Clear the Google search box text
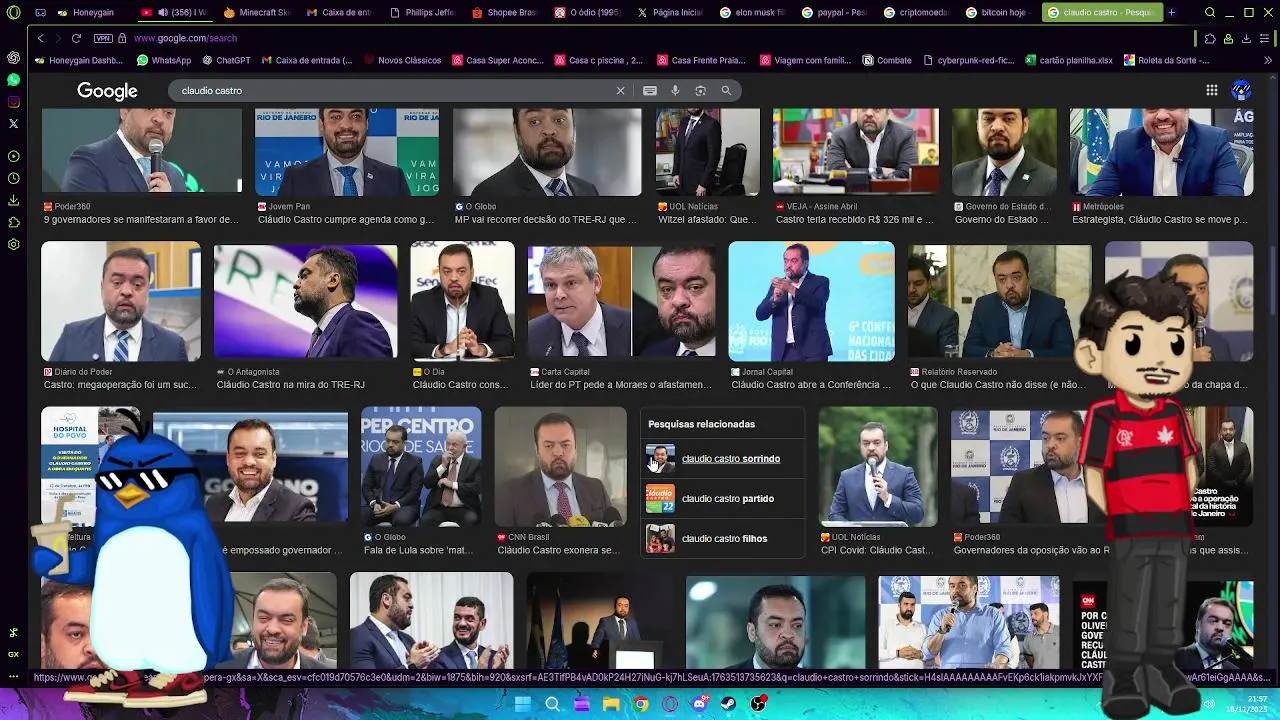Image resolution: width=1280 pixels, height=720 pixels. 620,90
